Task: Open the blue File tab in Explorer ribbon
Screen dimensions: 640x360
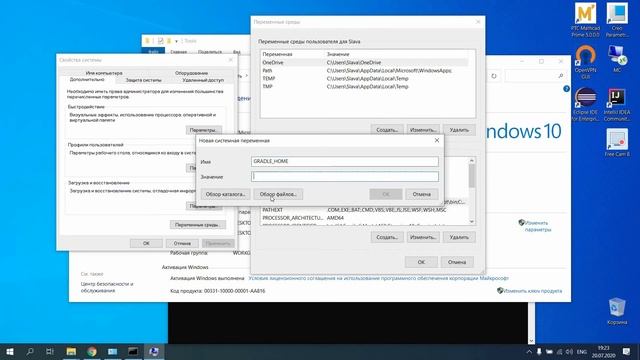Action: [x=153, y=52]
